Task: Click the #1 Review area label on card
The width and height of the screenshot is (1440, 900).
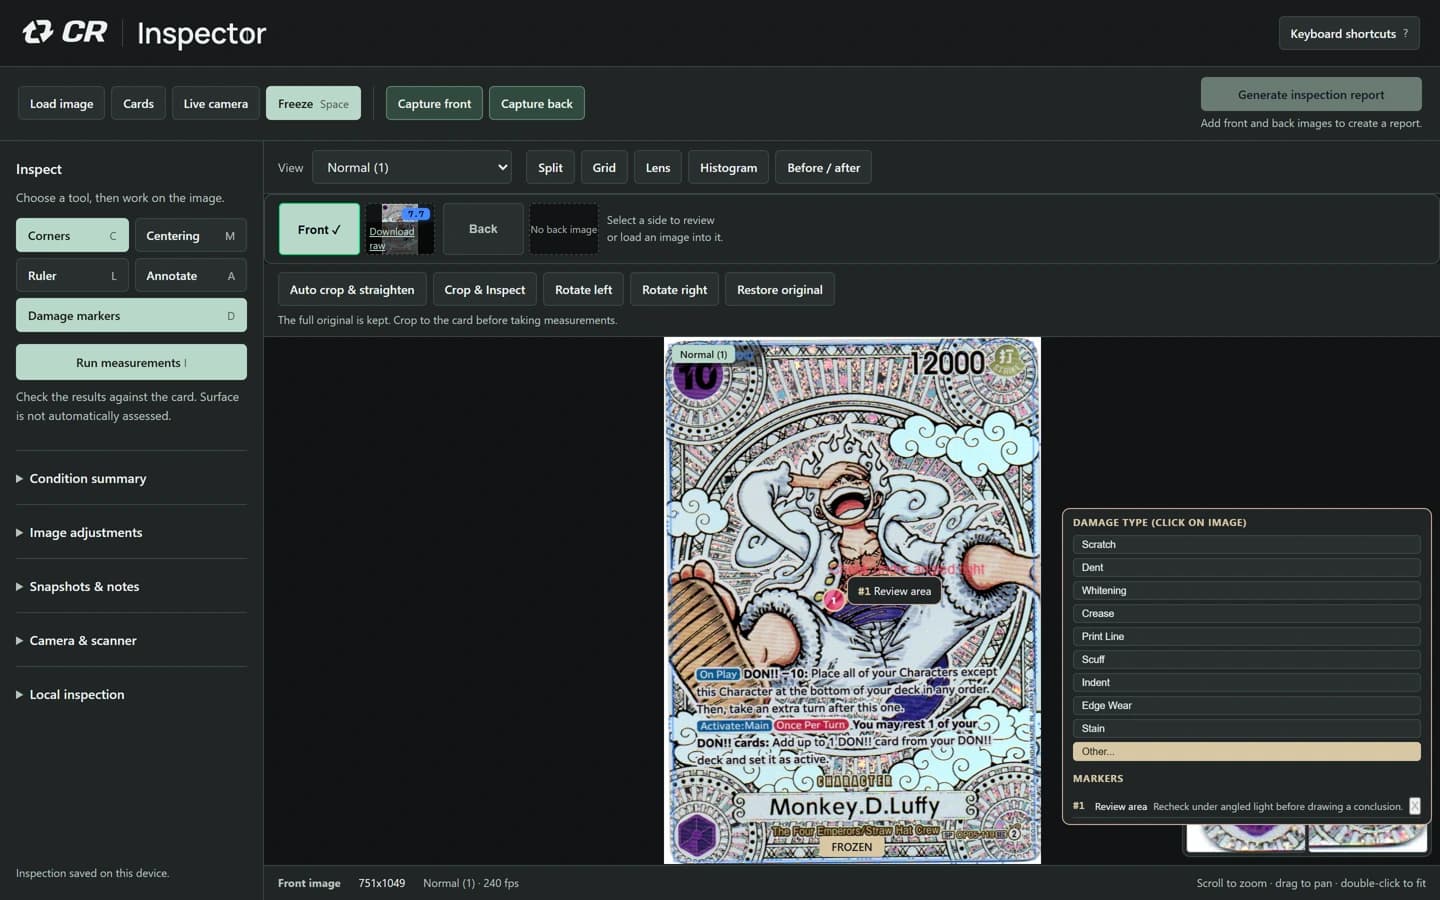Action: [x=894, y=591]
